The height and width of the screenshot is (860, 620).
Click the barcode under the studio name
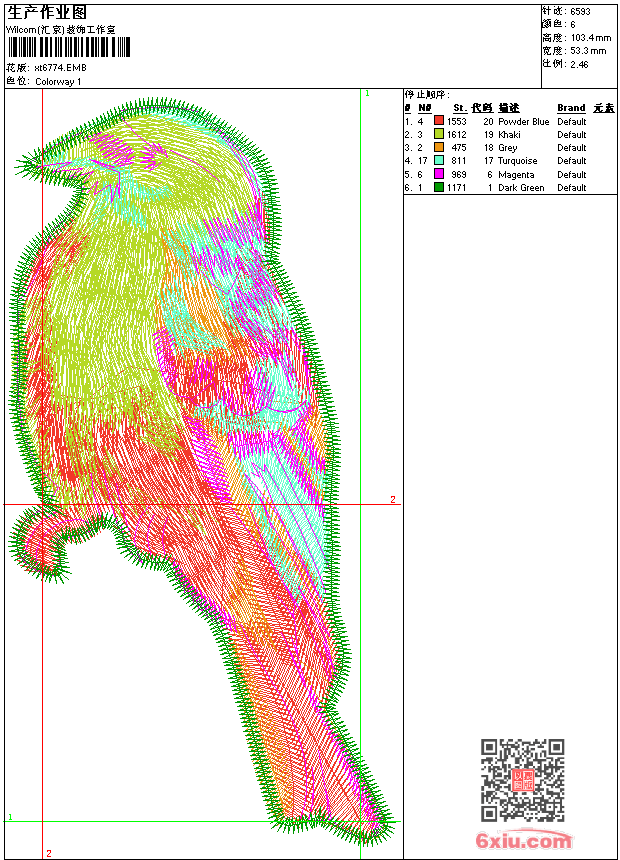[69, 47]
